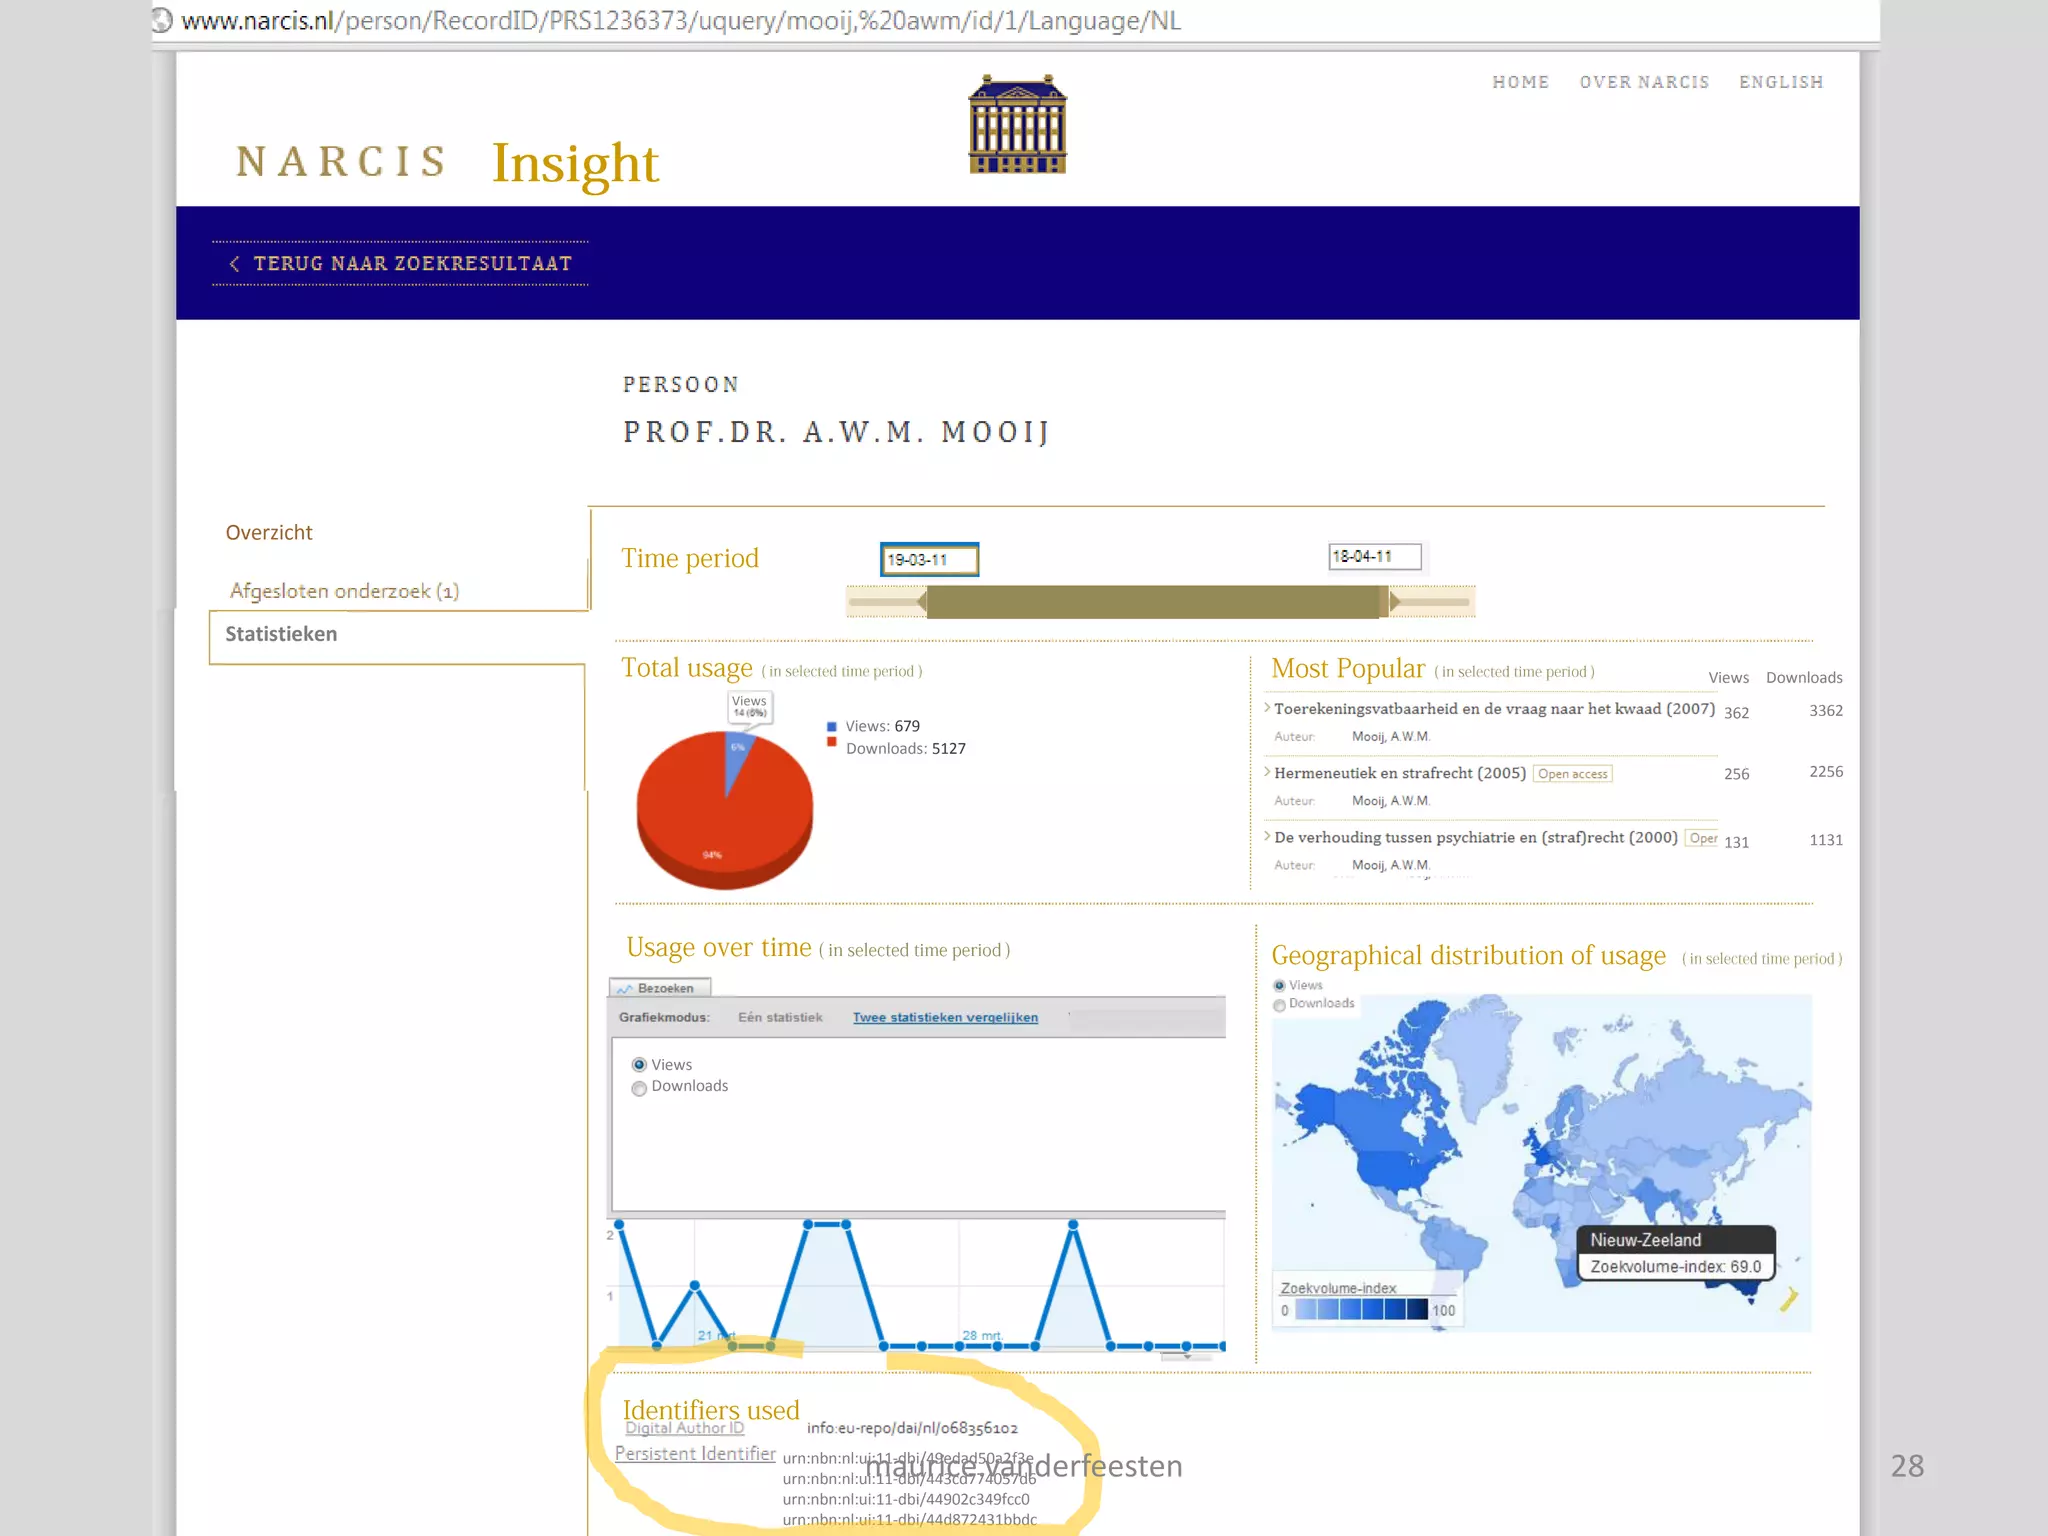This screenshot has width=2048, height=1536.
Task: Click identifier info:eu-repo/dai/nl/068356102
Action: click(x=912, y=1428)
